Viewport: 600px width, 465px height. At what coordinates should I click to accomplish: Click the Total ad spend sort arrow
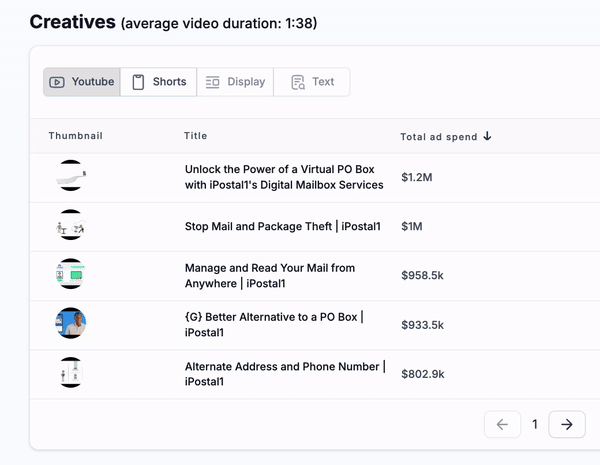pyautogui.click(x=487, y=136)
